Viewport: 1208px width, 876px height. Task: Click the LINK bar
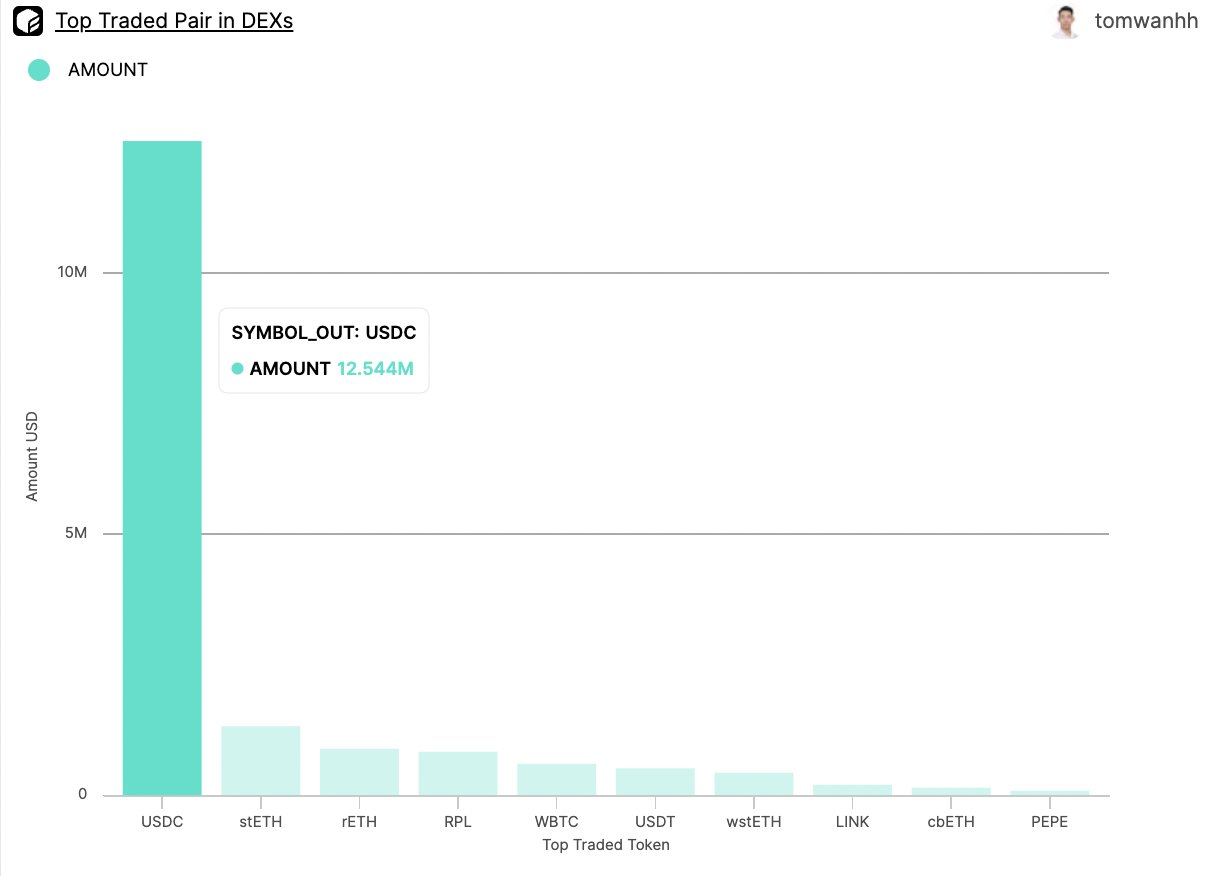852,790
